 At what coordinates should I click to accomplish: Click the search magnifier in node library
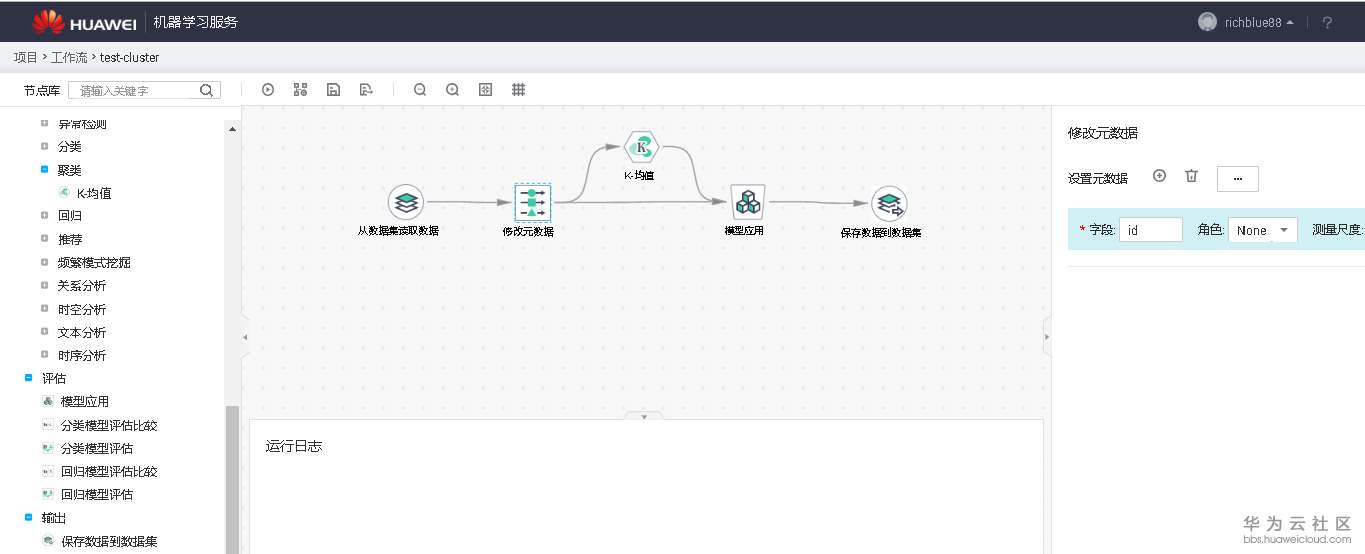[x=206, y=90]
